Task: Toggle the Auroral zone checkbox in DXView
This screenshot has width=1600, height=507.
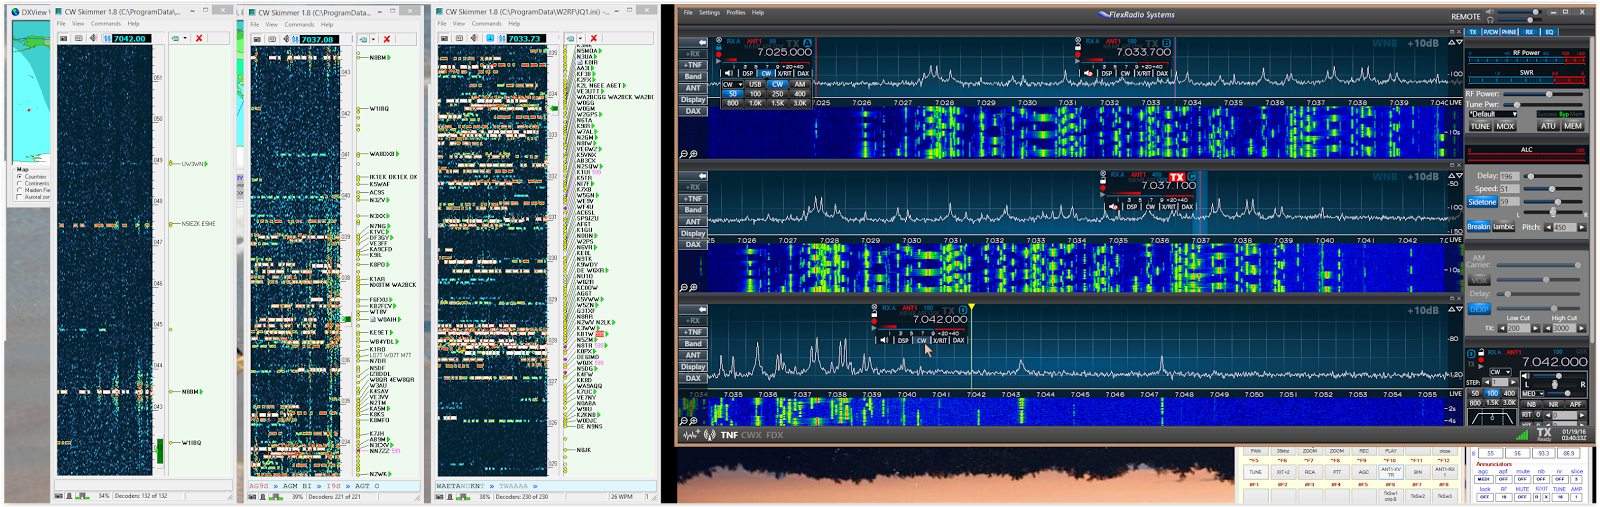Action: (x=33, y=197)
